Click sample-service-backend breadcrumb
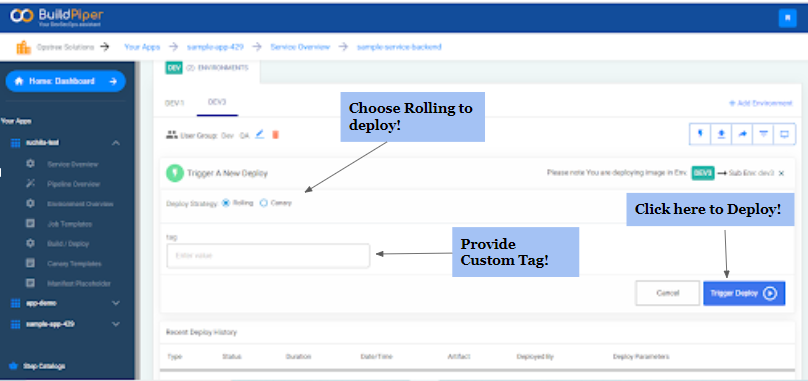This screenshot has height=381, width=808. pos(399,47)
